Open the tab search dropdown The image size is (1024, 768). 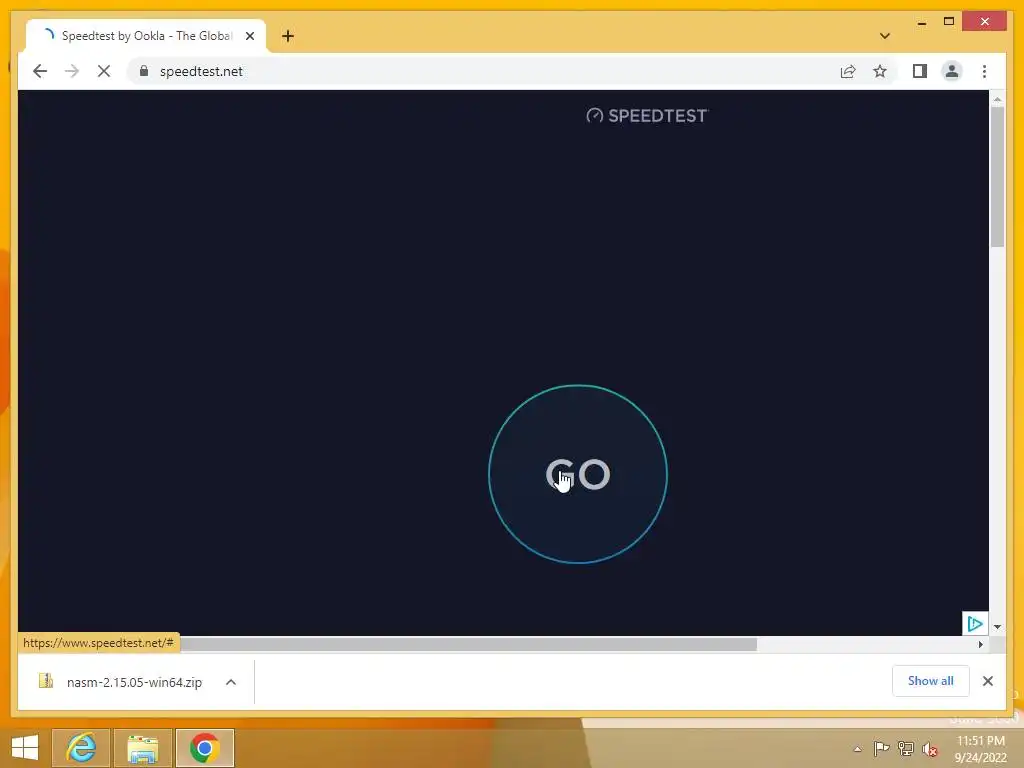click(x=884, y=36)
